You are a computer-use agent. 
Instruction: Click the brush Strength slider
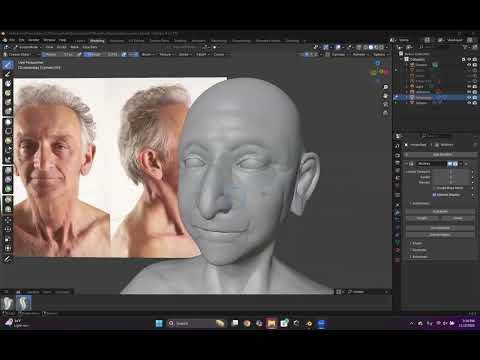[101, 54]
